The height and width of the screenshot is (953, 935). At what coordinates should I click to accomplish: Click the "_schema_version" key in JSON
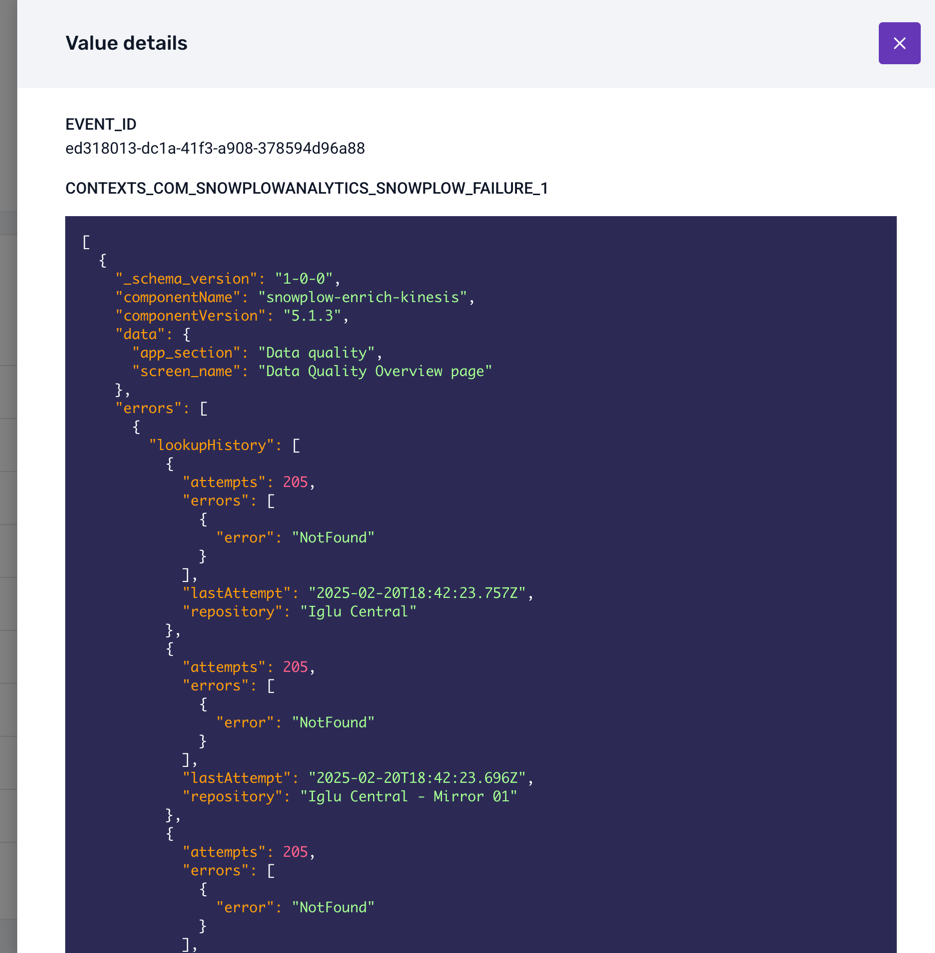click(187, 279)
